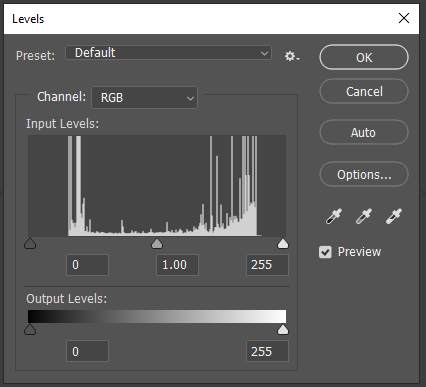The height and width of the screenshot is (387, 426).
Task: Click the input highlights white slider handle
Action: tap(283, 243)
